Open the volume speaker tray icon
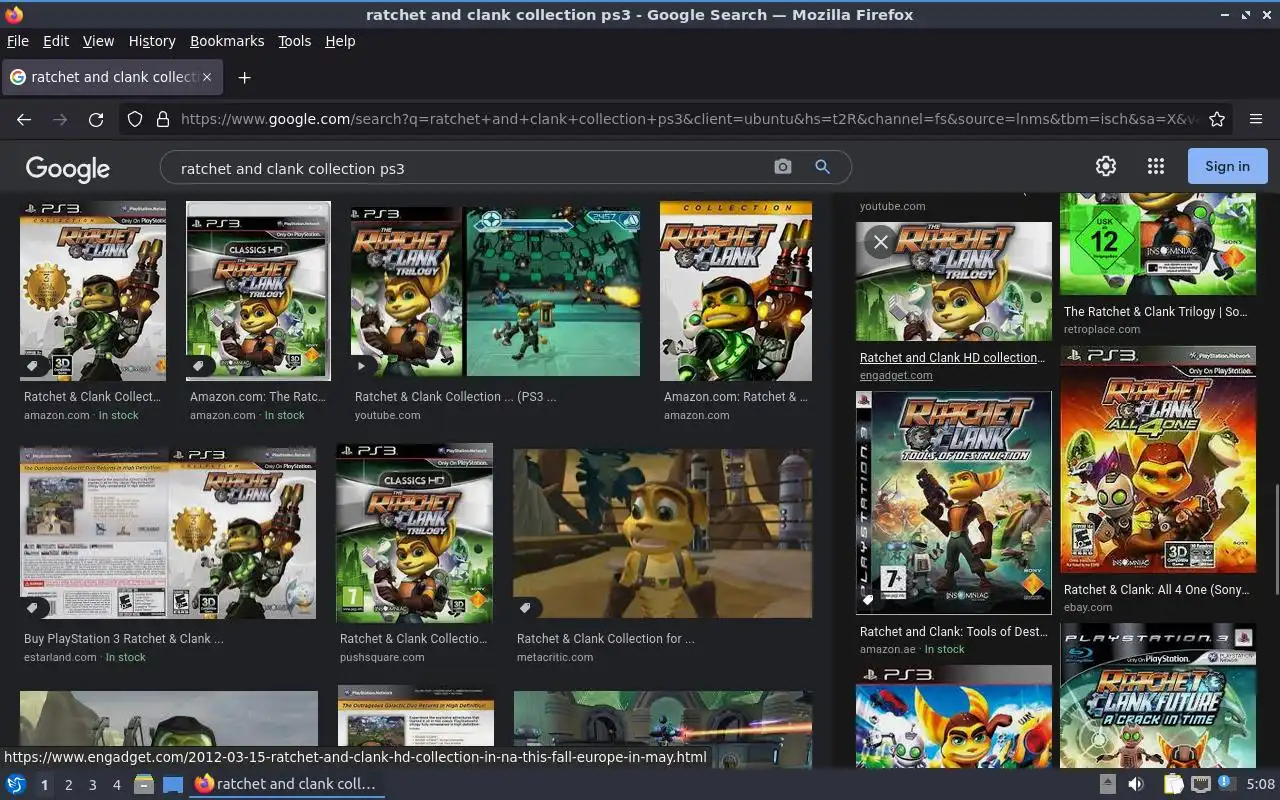 pyautogui.click(x=1136, y=784)
